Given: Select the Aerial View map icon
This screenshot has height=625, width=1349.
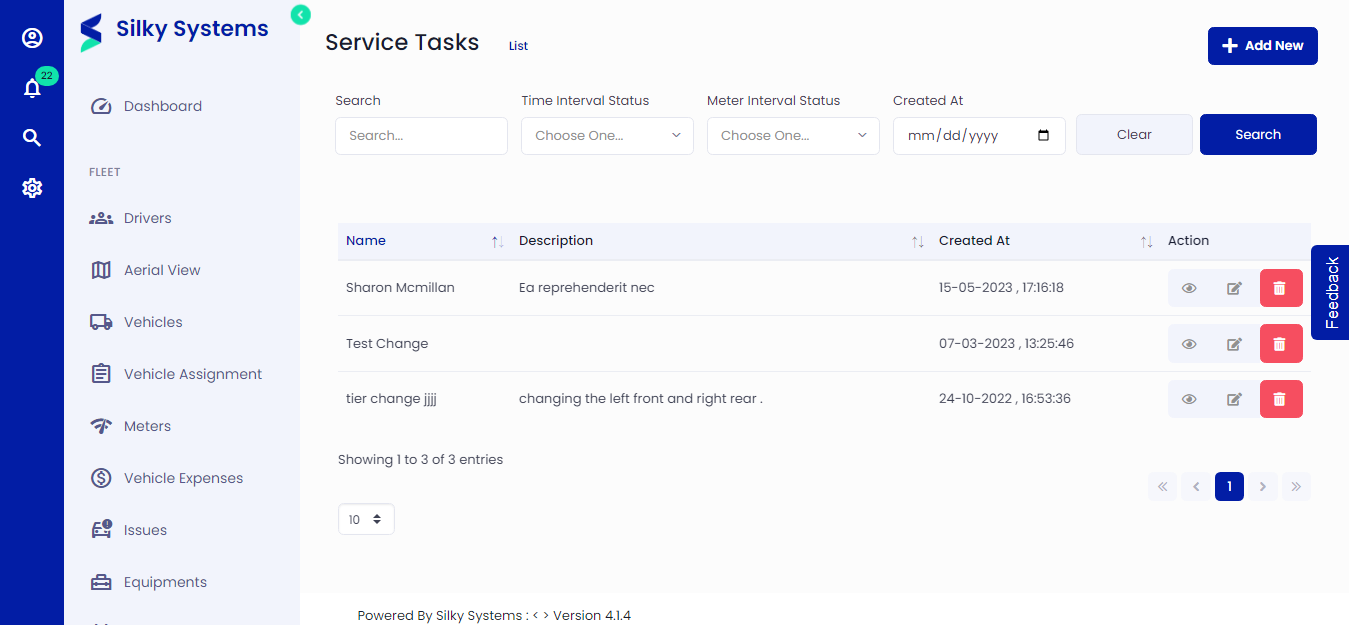Looking at the screenshot, I should [x=101, y=269].
